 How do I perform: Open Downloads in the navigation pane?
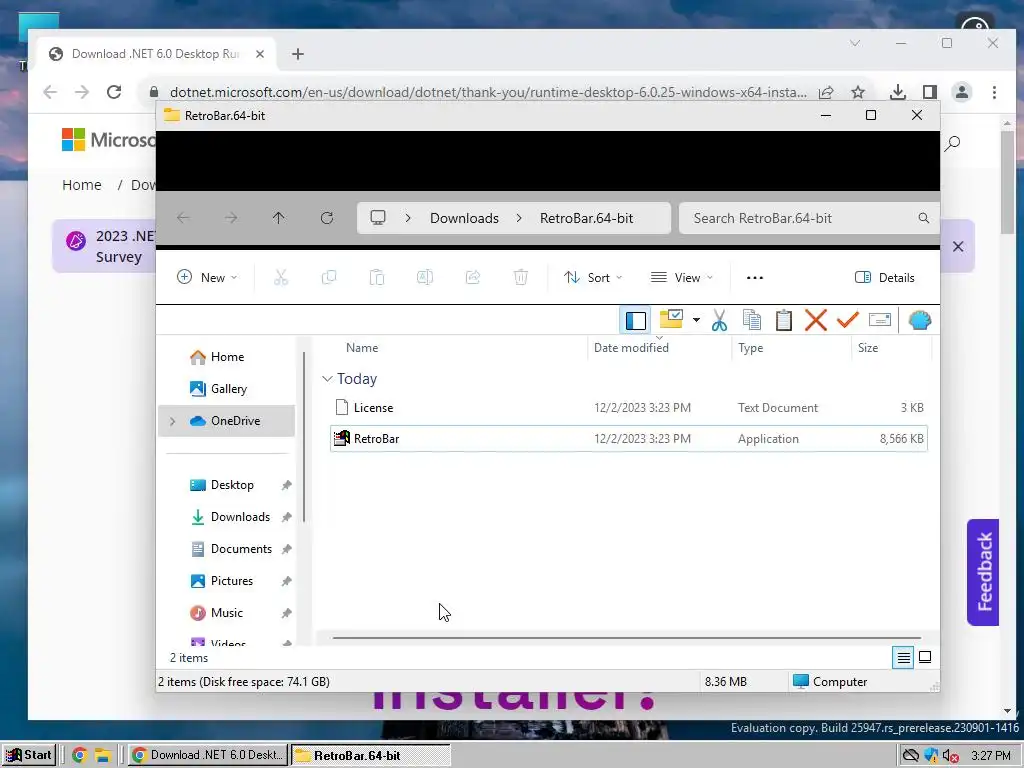point(227,517)
